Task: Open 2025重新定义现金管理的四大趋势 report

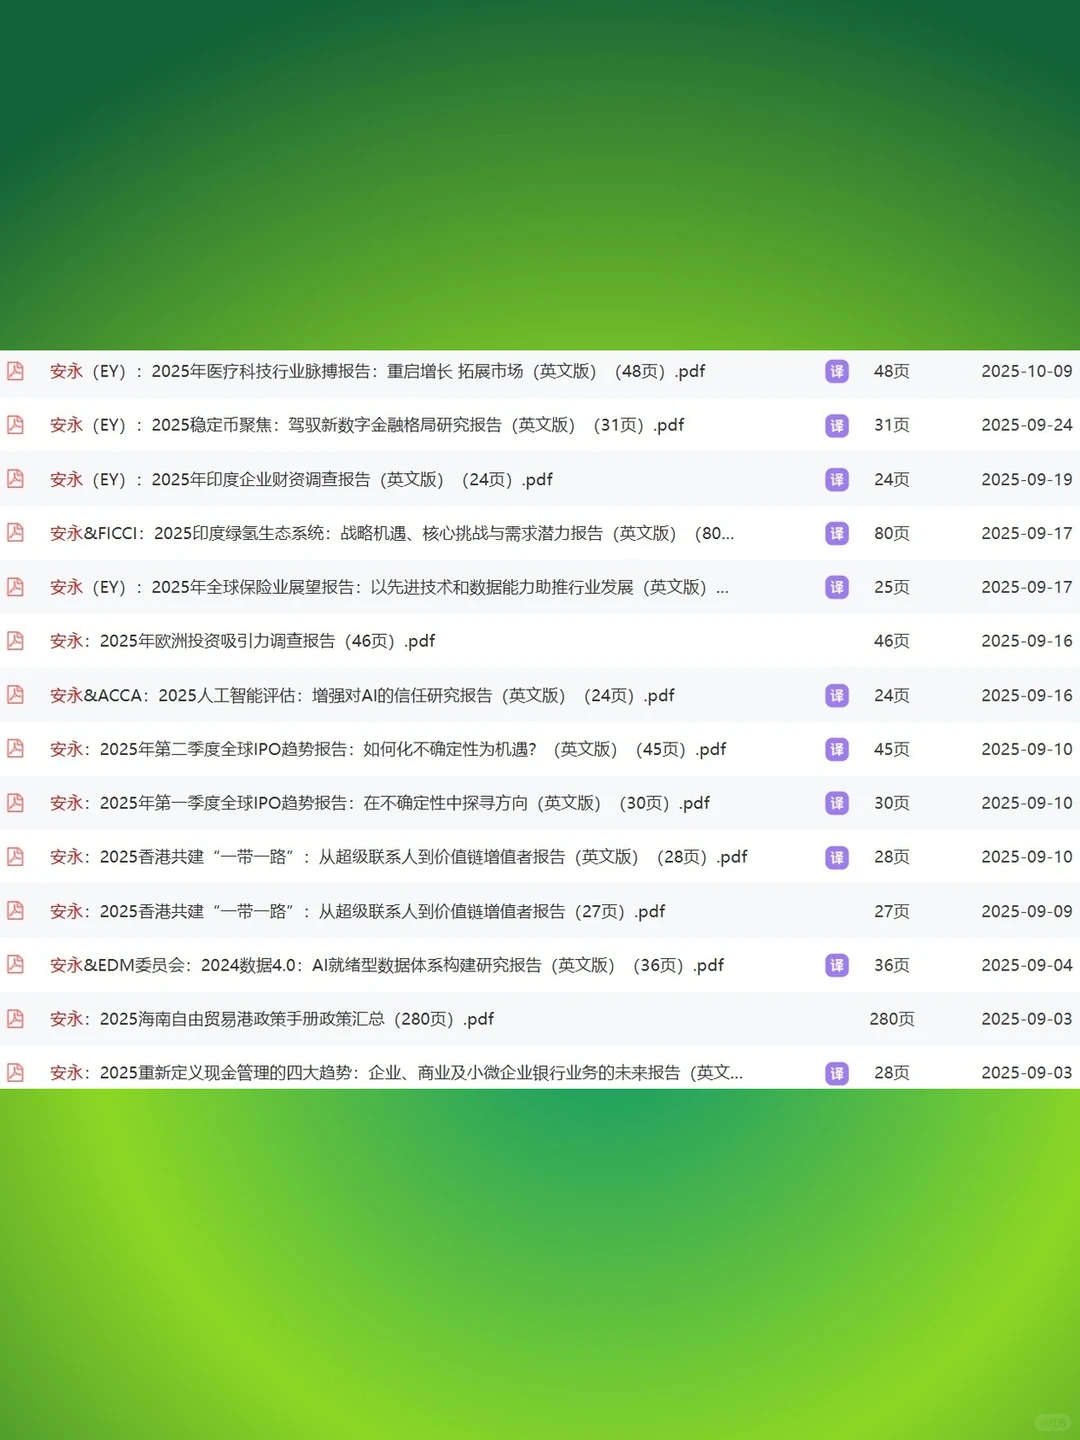Action: pyautogui.click(x=396, y=1073)
